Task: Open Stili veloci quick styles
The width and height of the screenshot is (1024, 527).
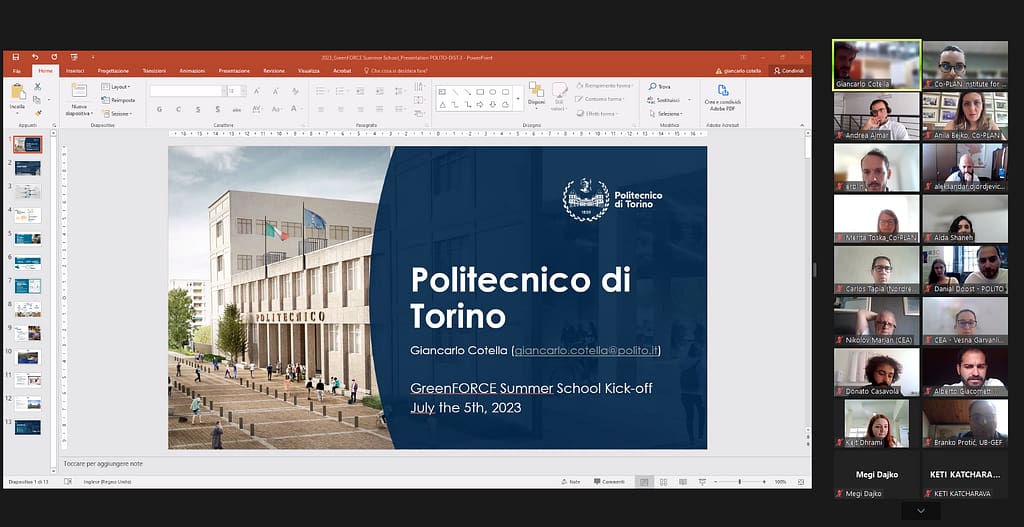Action: (x=559, y=96)
